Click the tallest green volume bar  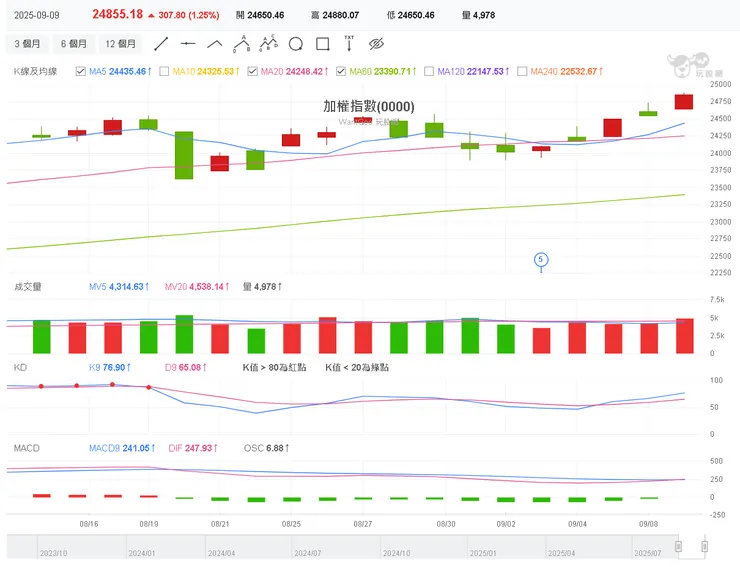coord(184,334)
